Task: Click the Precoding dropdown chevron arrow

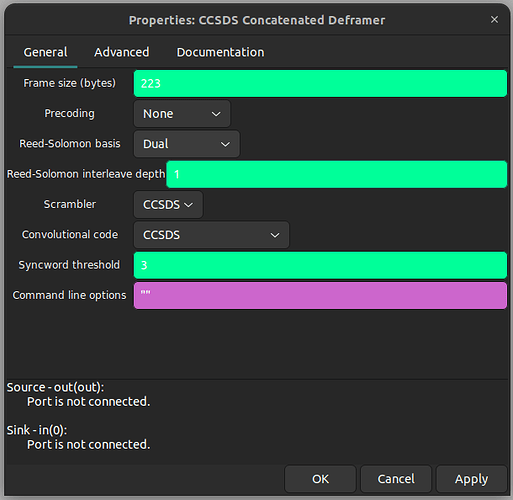Action: point(216,114)
